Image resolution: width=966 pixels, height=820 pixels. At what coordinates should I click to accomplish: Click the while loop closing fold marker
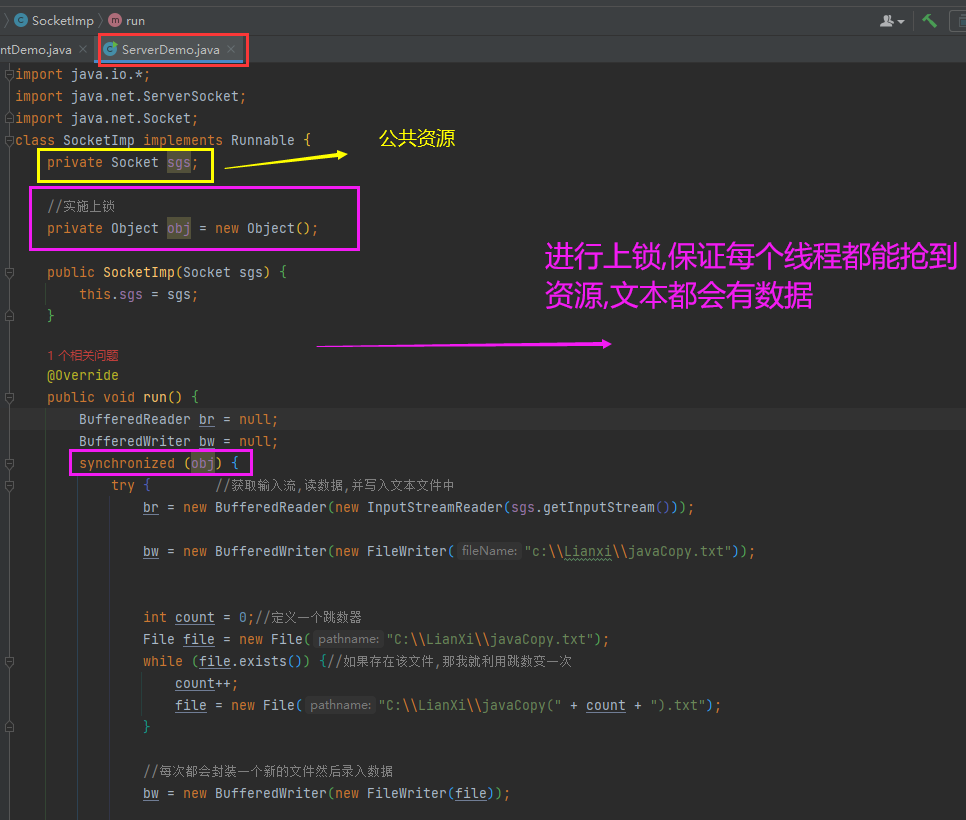[x=9, y=727]
